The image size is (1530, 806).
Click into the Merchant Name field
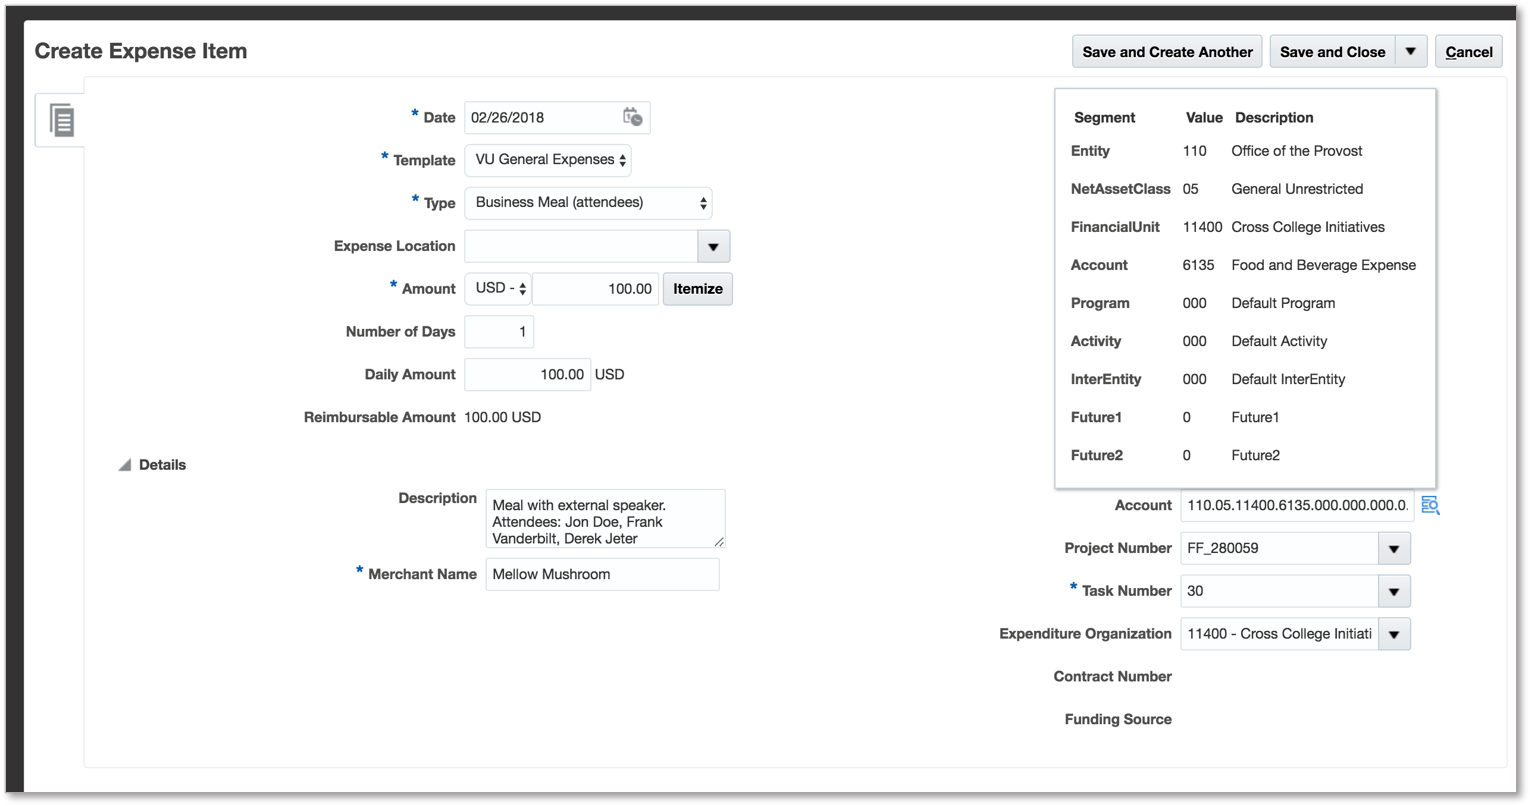coord(602,575)
